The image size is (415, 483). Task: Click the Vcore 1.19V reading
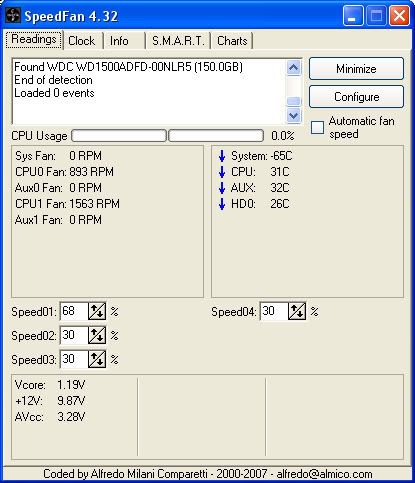coord(50,385)
